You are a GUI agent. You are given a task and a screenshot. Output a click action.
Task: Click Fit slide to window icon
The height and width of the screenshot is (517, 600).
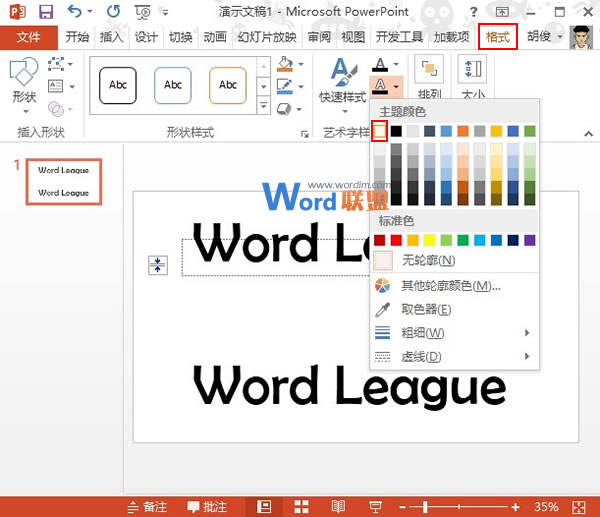pyautogui.click(x=579, y=507)
